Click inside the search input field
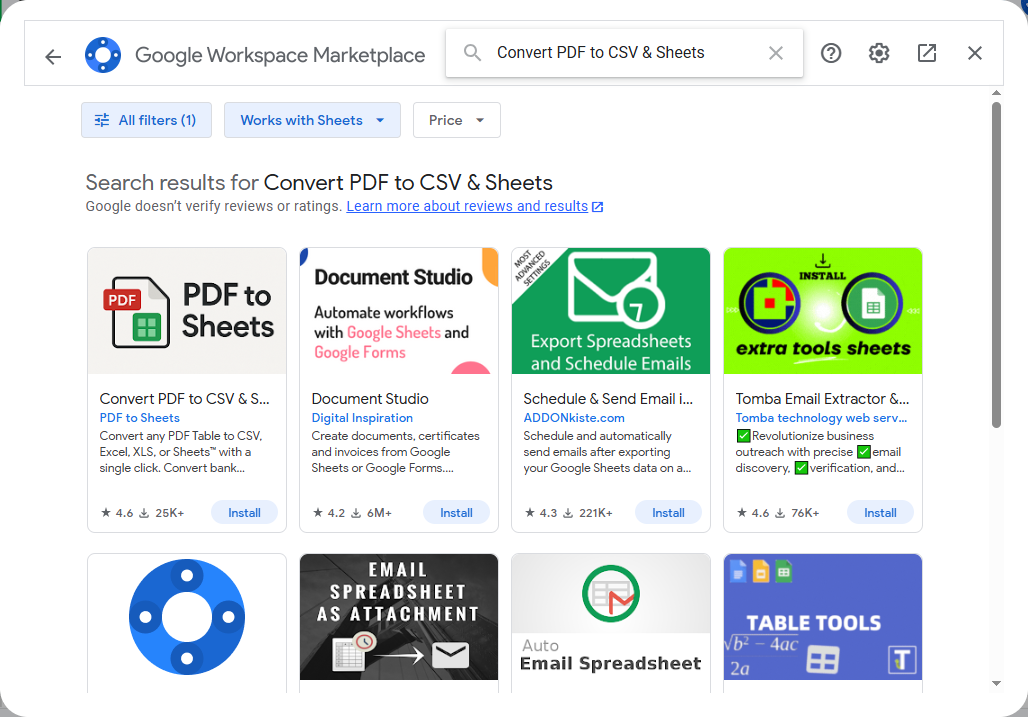 [620, 53]
